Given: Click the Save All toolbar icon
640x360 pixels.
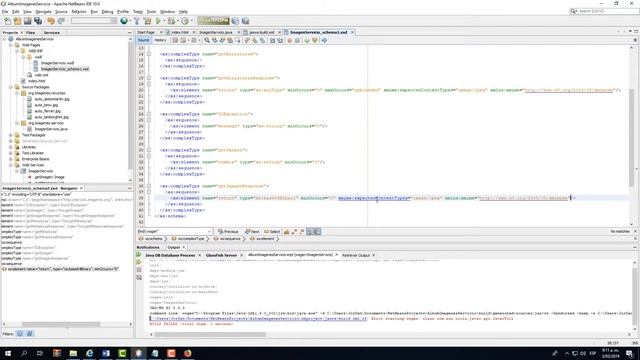Looking at the screenshot, I should (x=38, y=21).
